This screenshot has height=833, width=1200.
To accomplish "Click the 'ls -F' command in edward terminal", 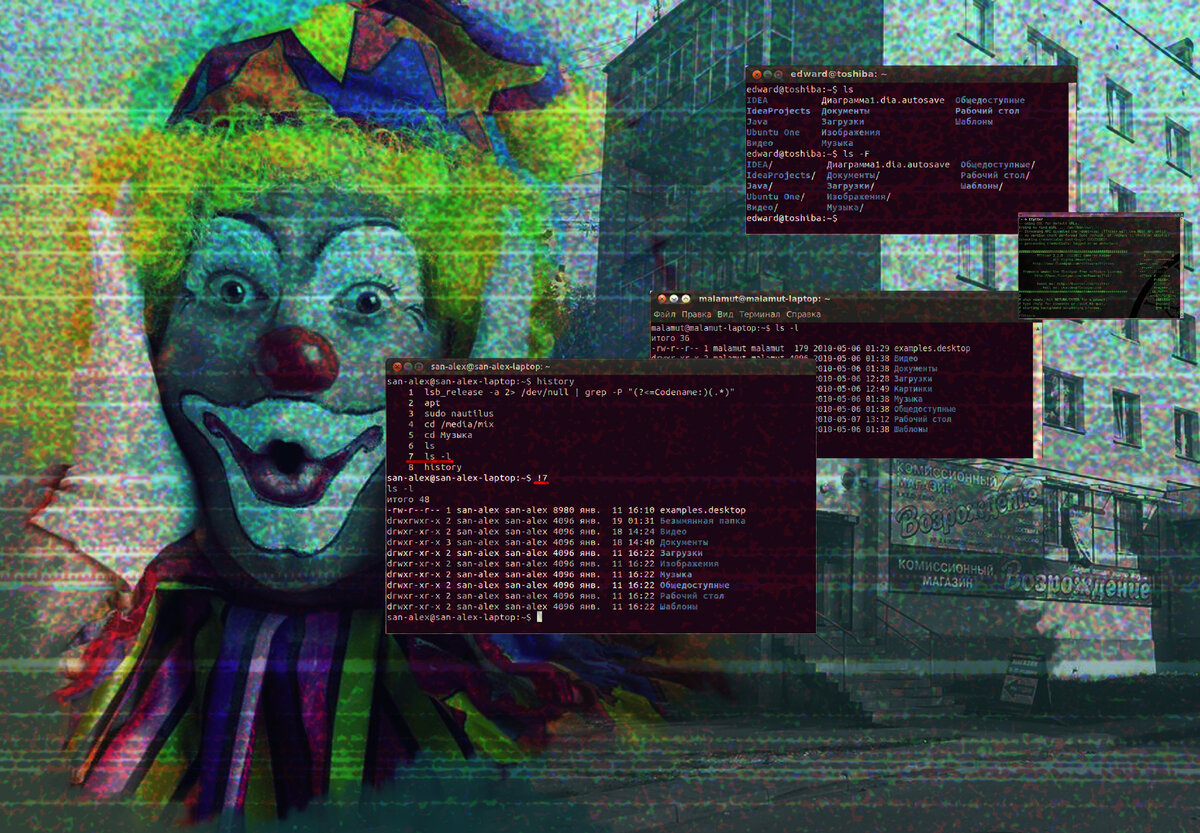I will tap(856, 154).
